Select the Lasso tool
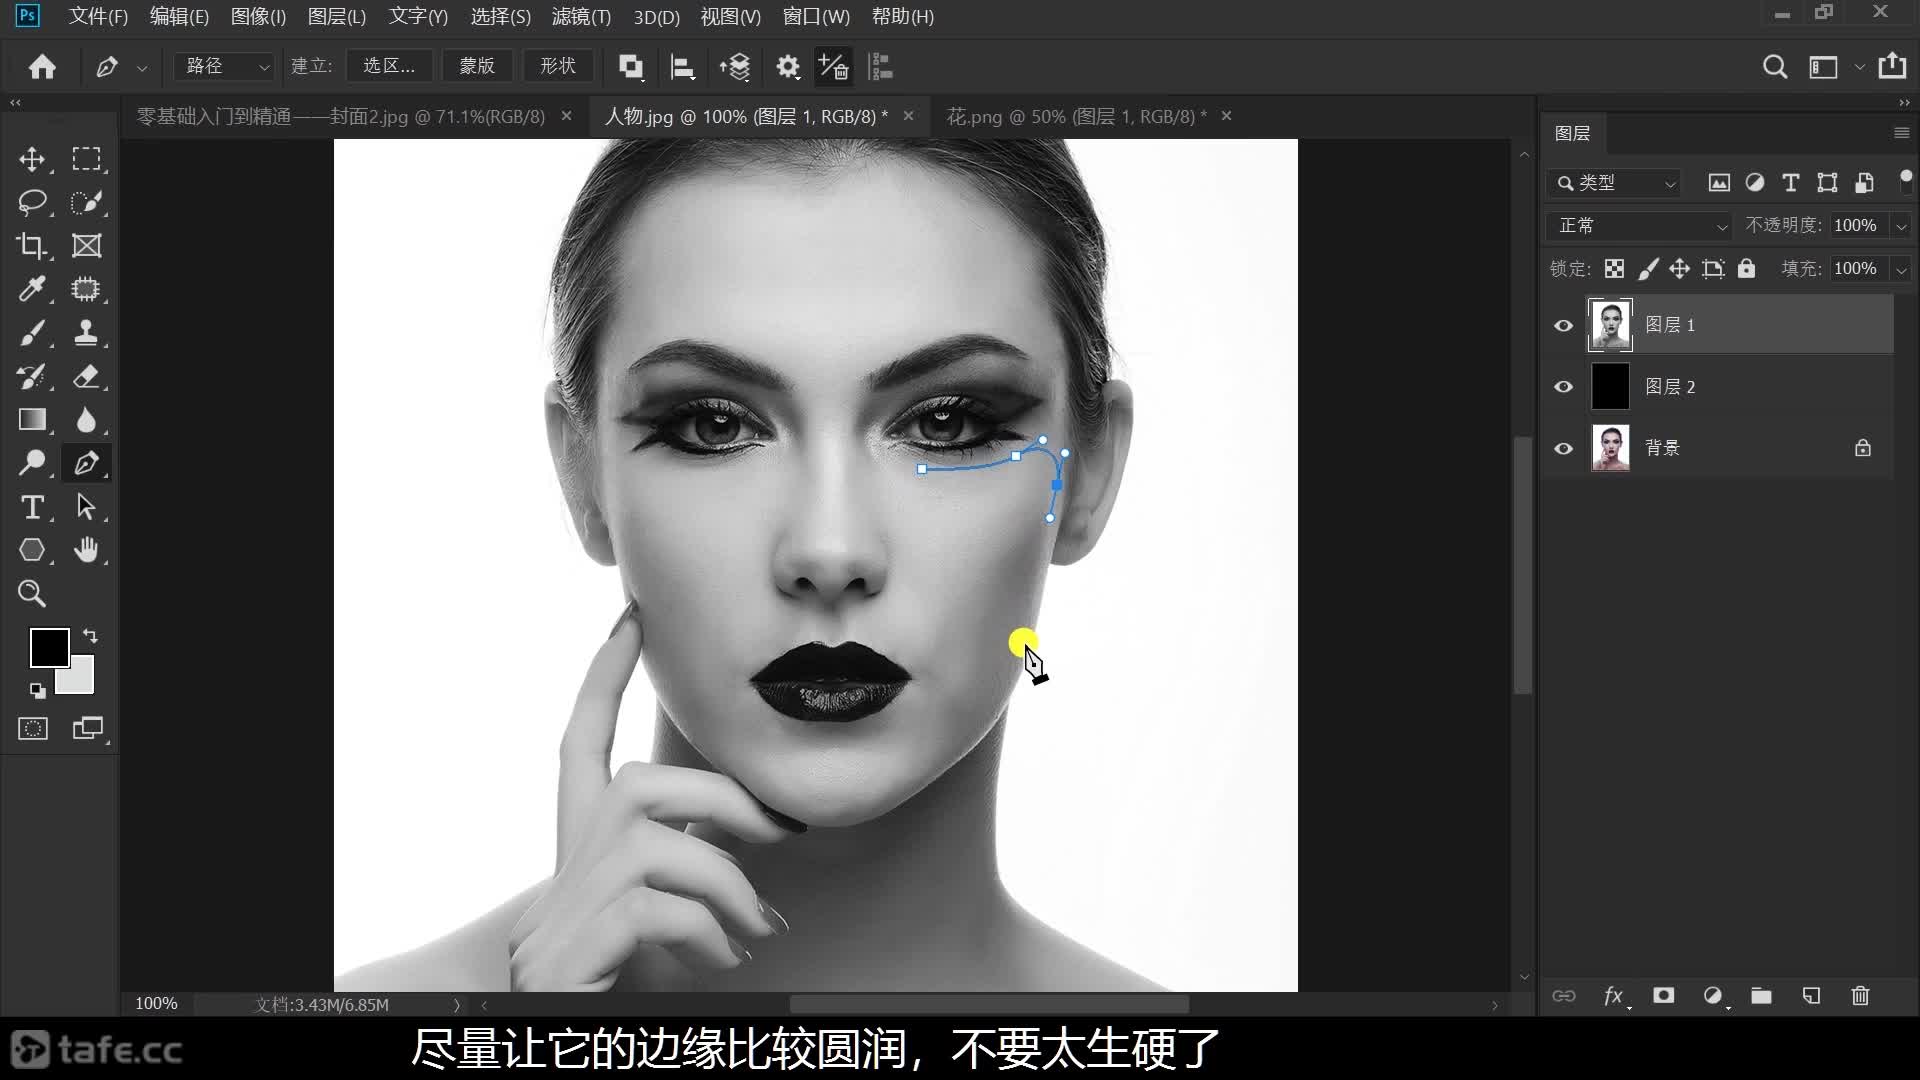1920x1080 pixels. (x=32, y=203)
